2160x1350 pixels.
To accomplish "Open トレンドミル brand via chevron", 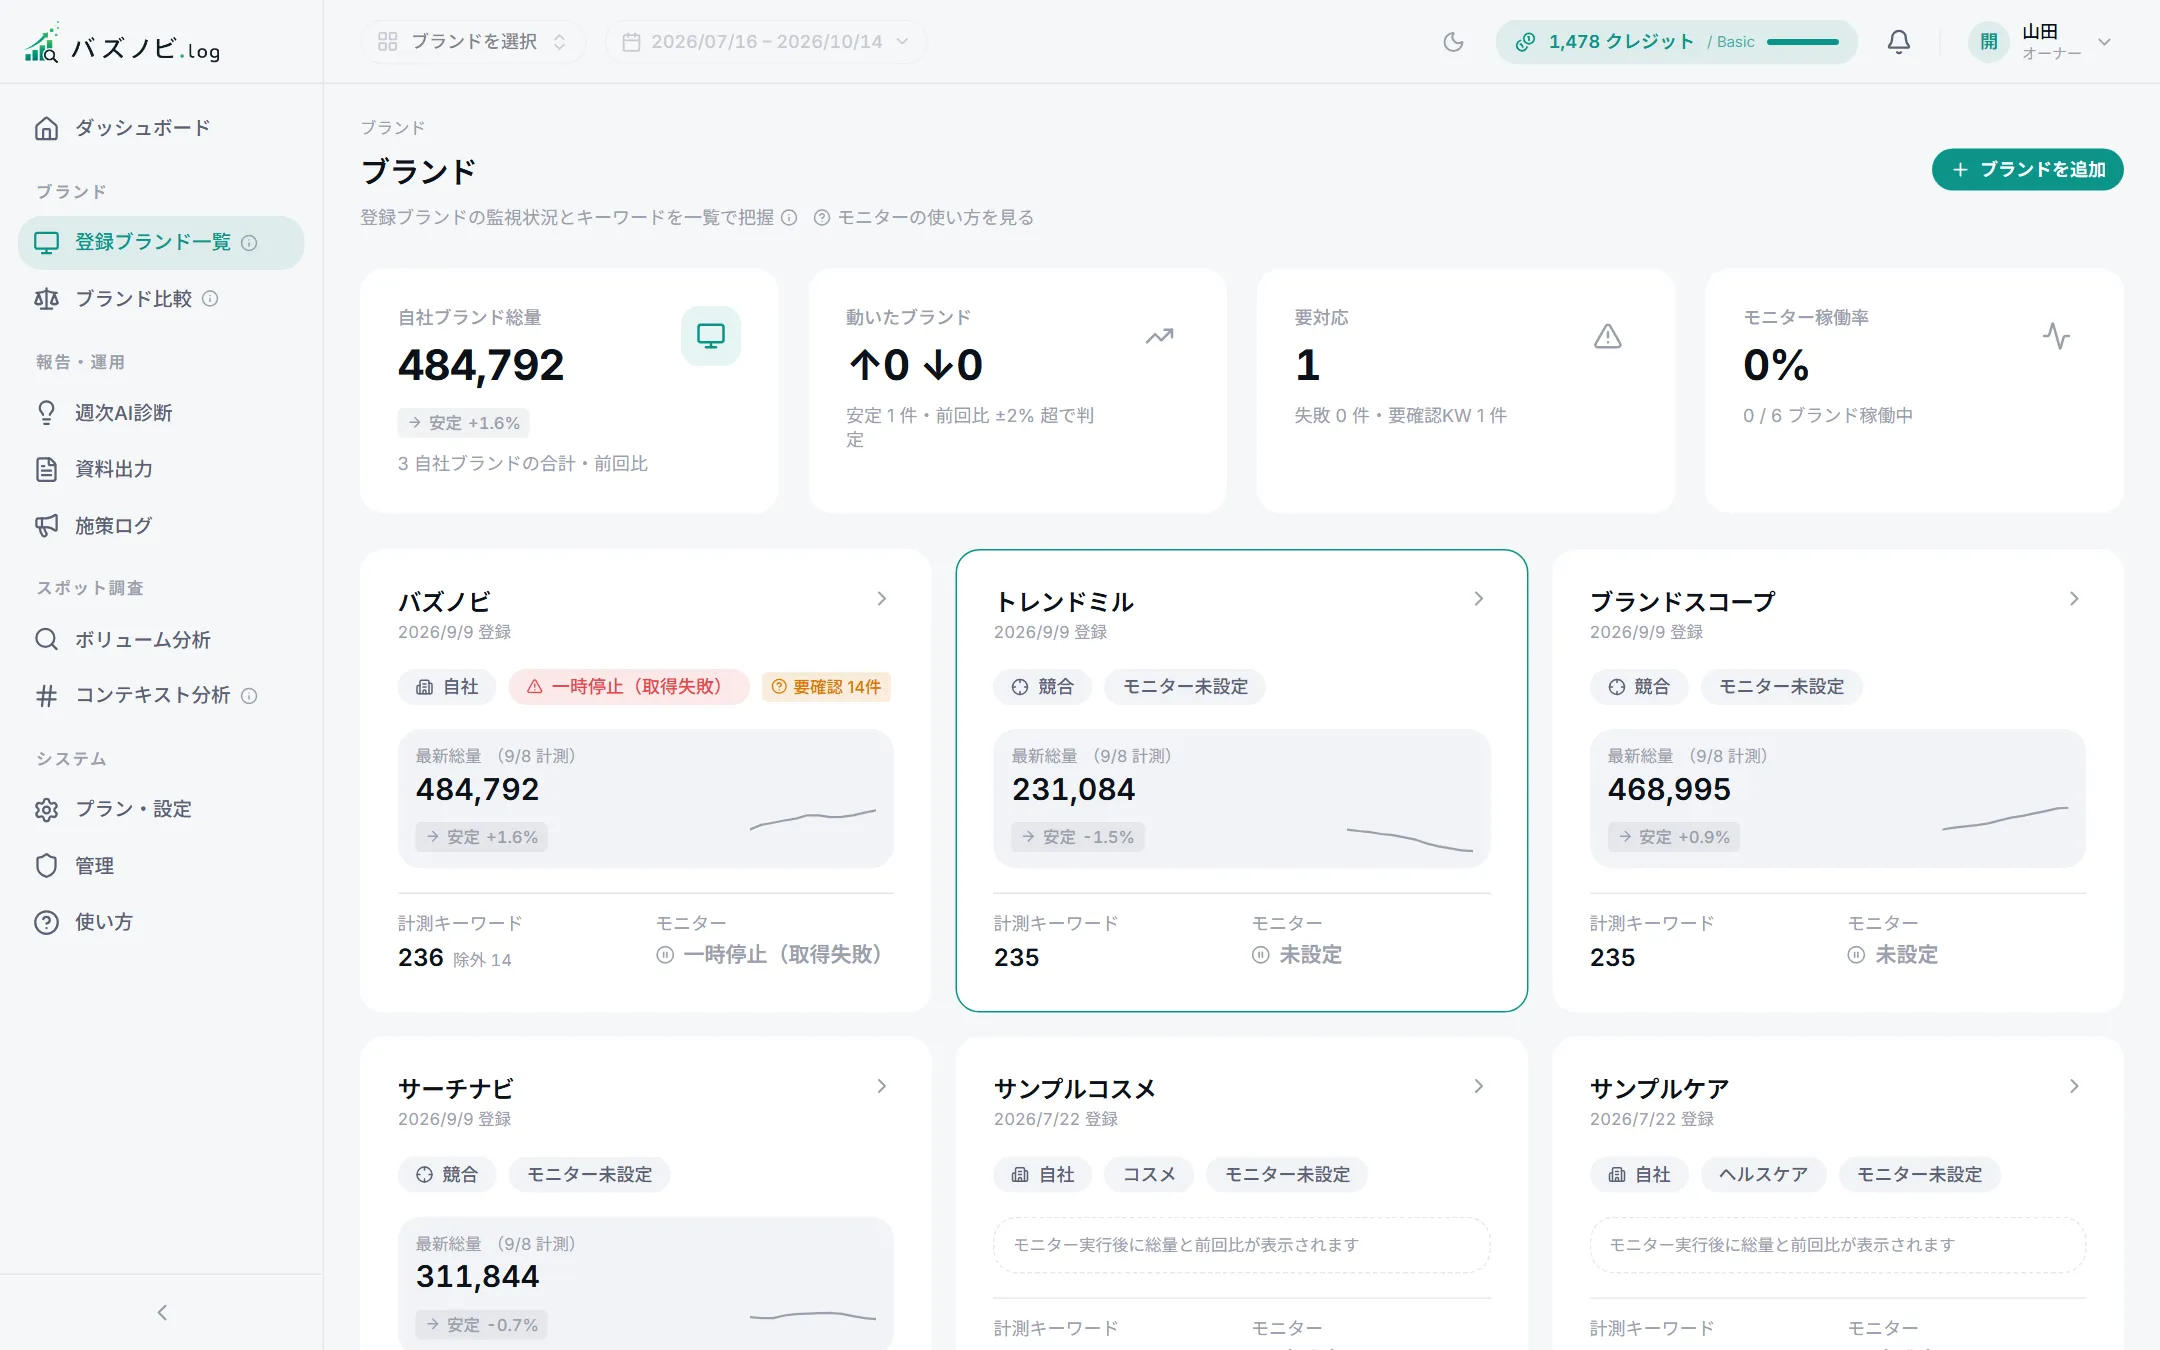I will coord(1478,599).
